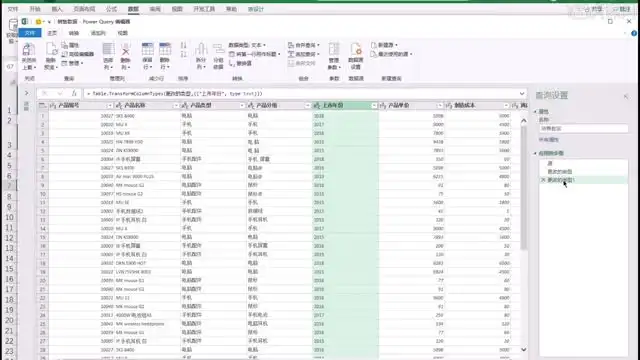The width and height of the screenshot is (640, 360).
Task: Click the fx icon in the formula bar
Action: [74, 93]
